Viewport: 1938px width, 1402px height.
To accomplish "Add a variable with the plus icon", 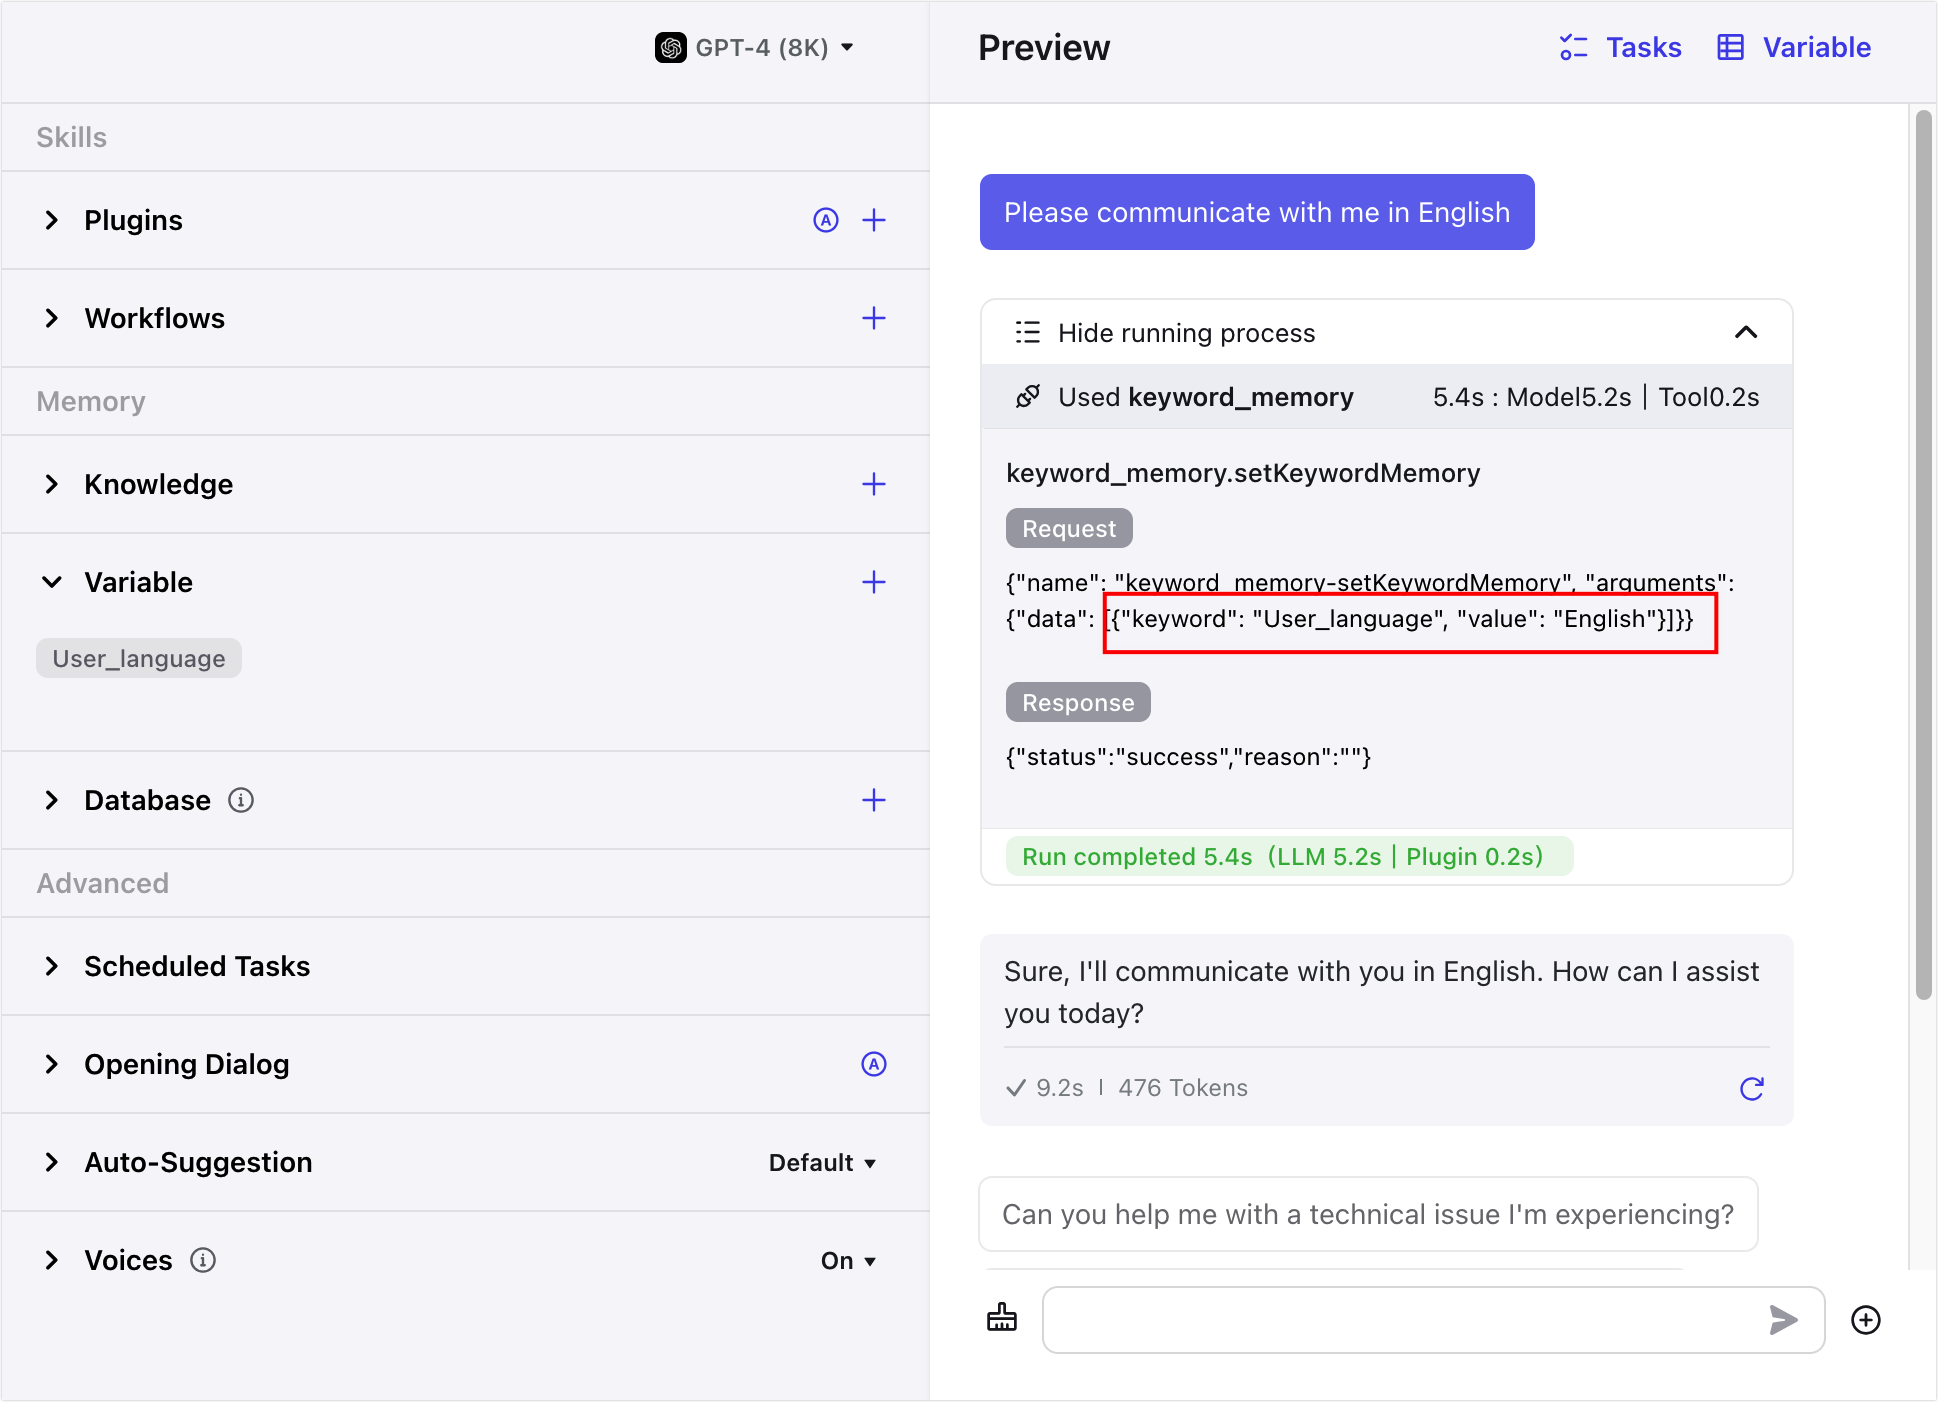I will [874, 582].
